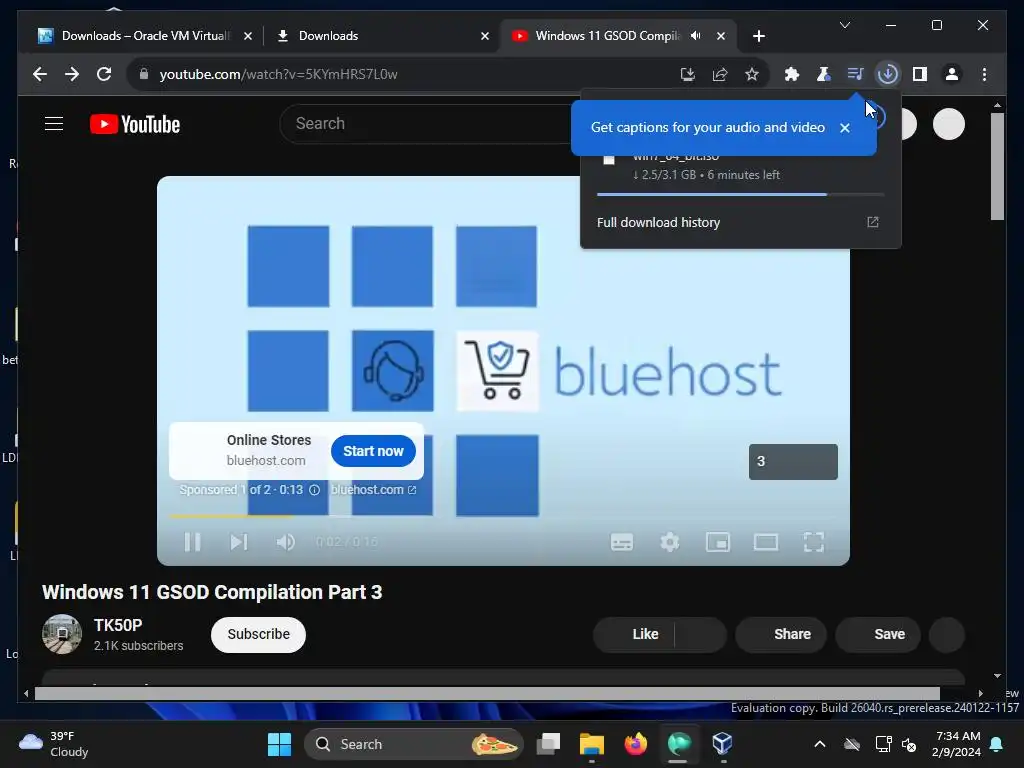Open download history external icon
The image size is (1024, 768).
(872, 223)
